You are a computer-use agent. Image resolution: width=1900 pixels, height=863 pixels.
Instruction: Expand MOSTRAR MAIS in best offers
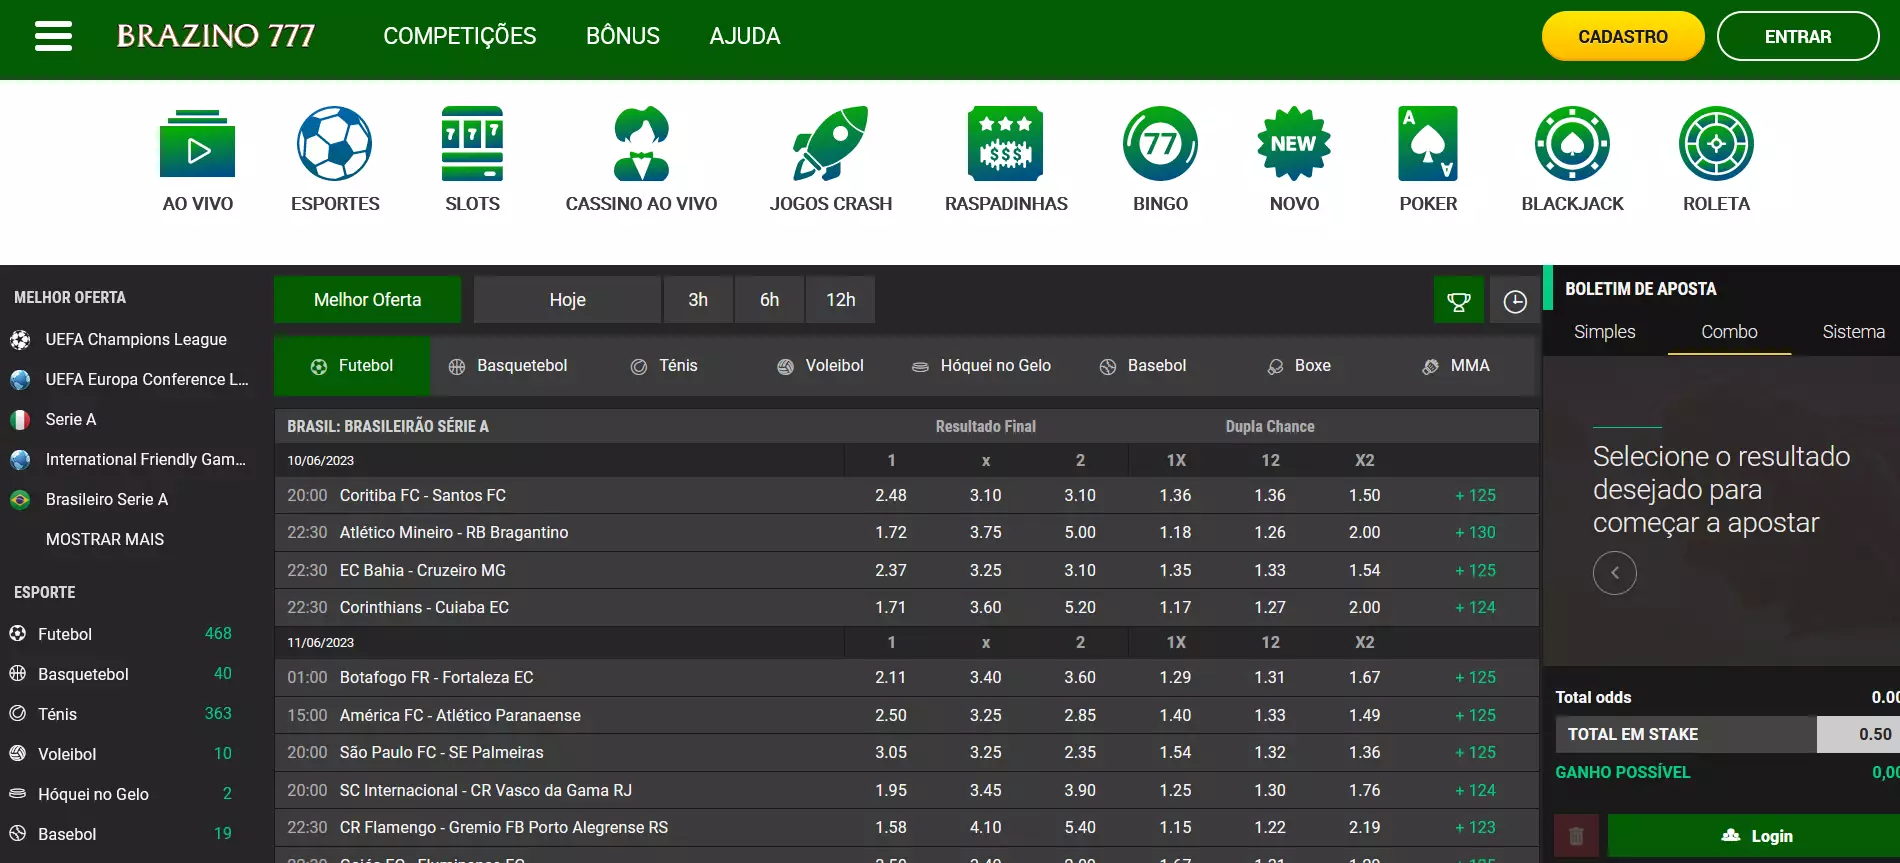point(105,539)
